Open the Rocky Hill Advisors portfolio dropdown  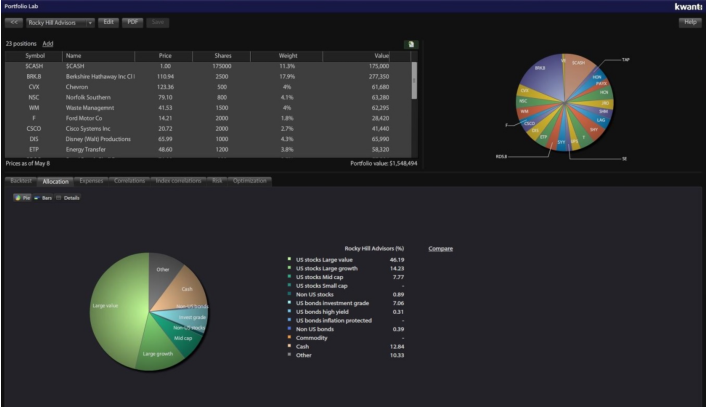[x=60, y=23]
